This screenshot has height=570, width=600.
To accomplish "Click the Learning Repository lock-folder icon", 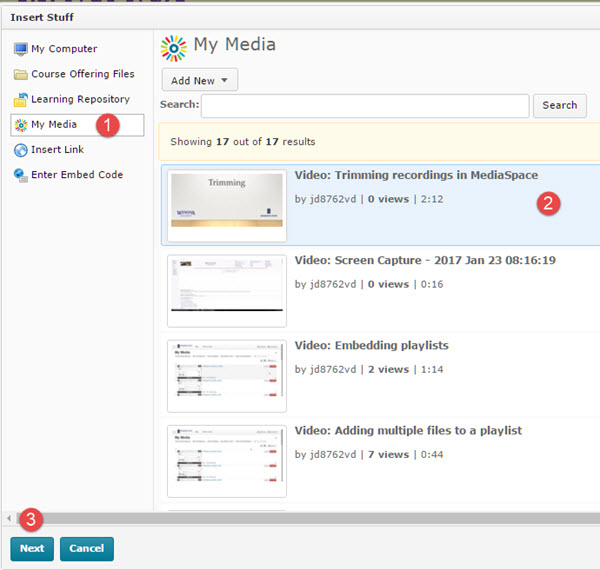I will point(20,100).
